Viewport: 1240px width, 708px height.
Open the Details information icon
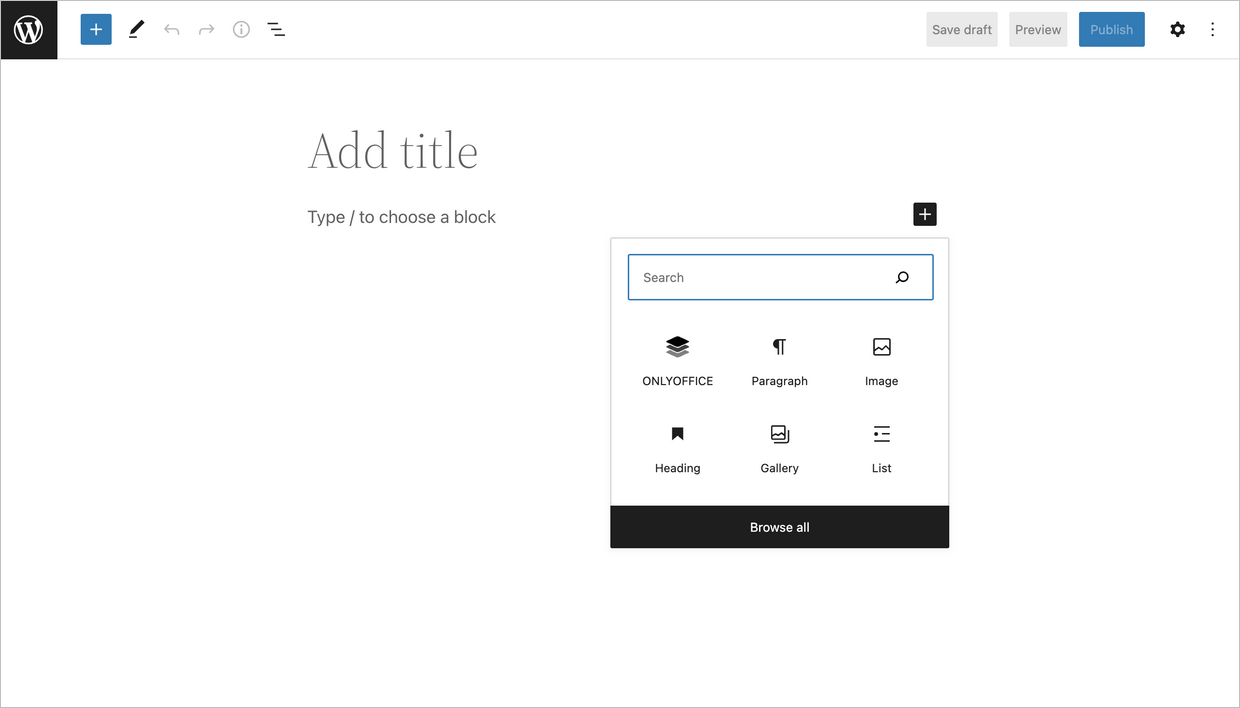(x=241, y=29)
